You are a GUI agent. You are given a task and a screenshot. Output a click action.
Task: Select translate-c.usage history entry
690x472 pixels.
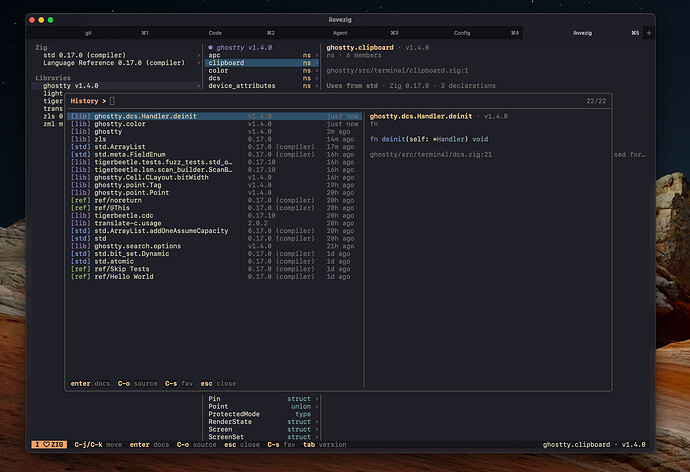[214, 223]
